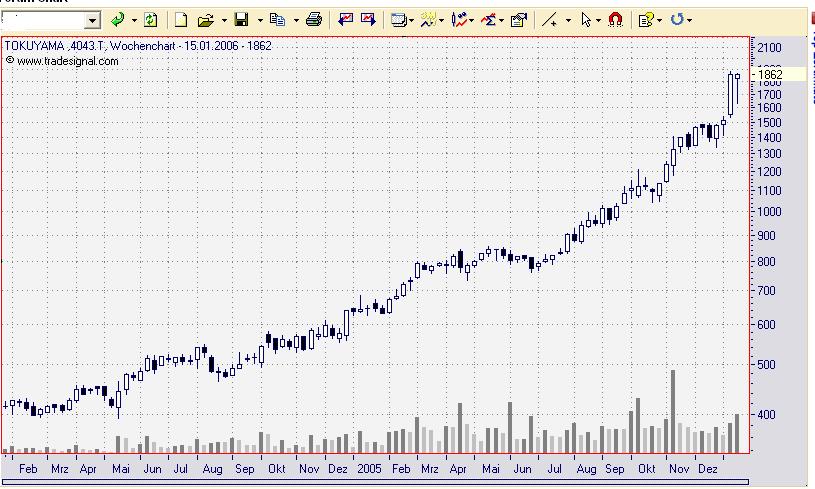The height and width of the screenshot is (489, 815).
Task: Expand the lightbulb tips dropdown arrow
Action: tap(660, 21)
